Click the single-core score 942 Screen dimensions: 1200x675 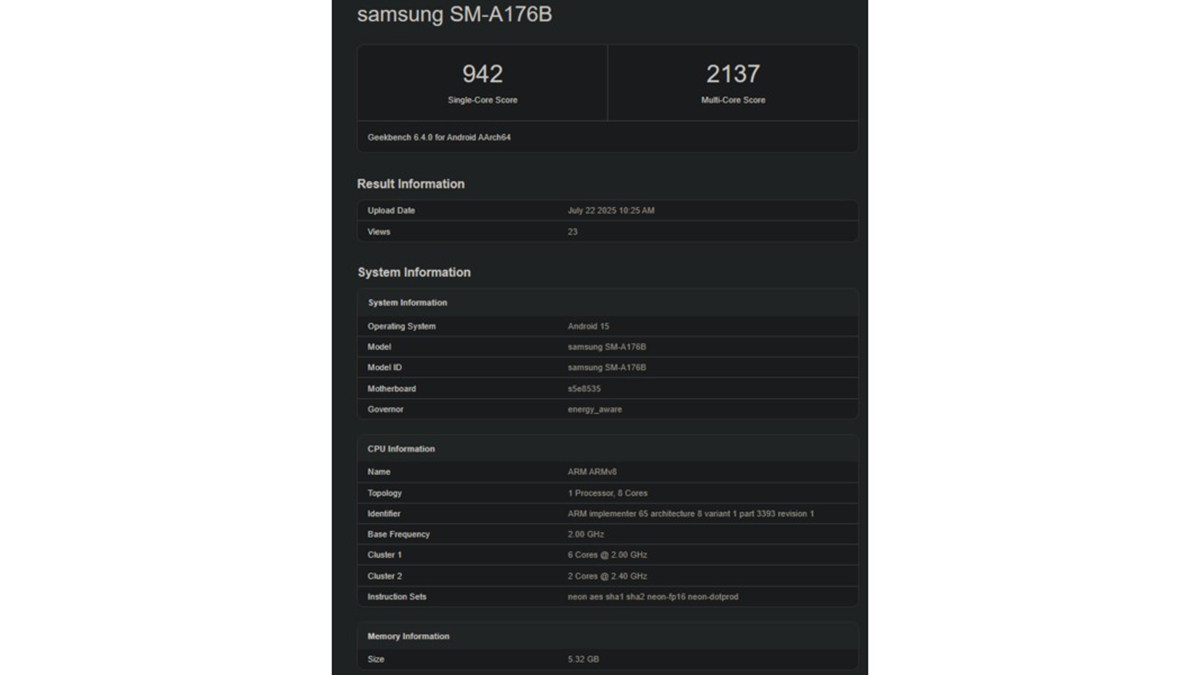click(x=482, y=74)
